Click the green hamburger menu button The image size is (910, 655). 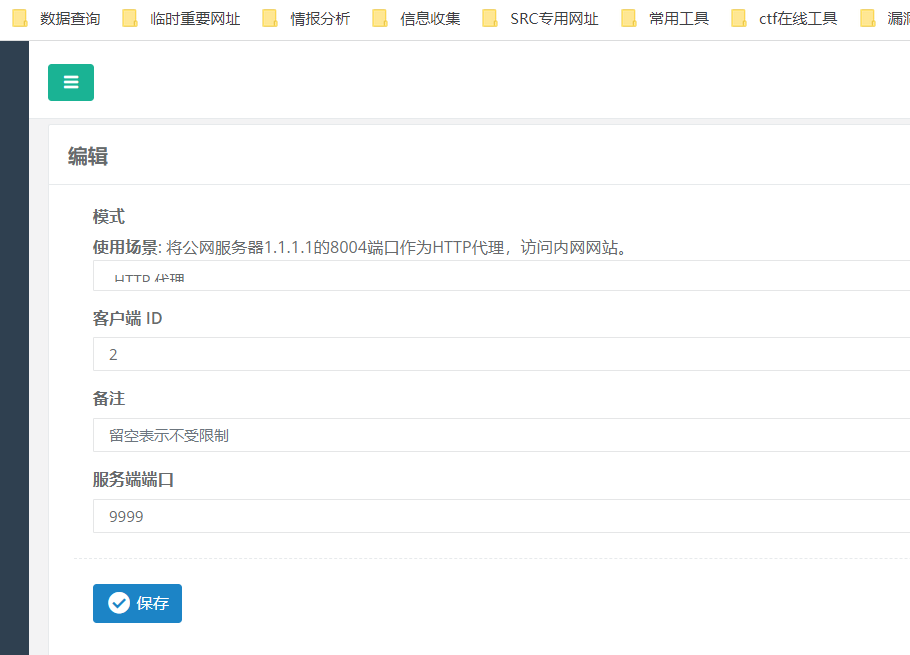[71, 82]
